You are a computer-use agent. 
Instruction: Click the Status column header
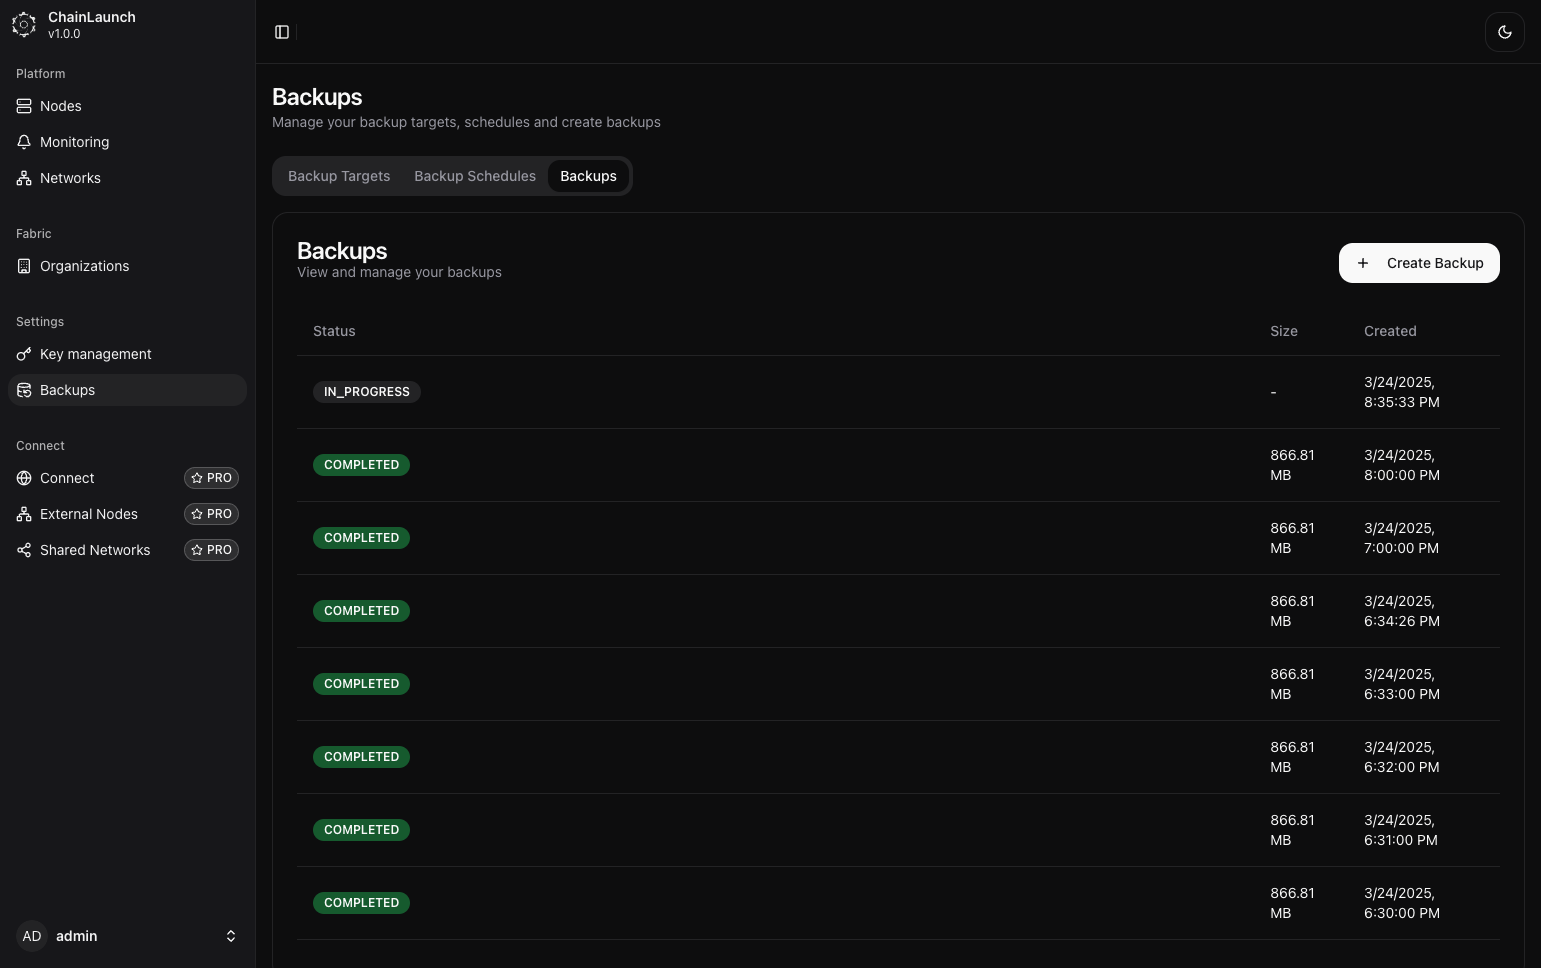[334, 331]
